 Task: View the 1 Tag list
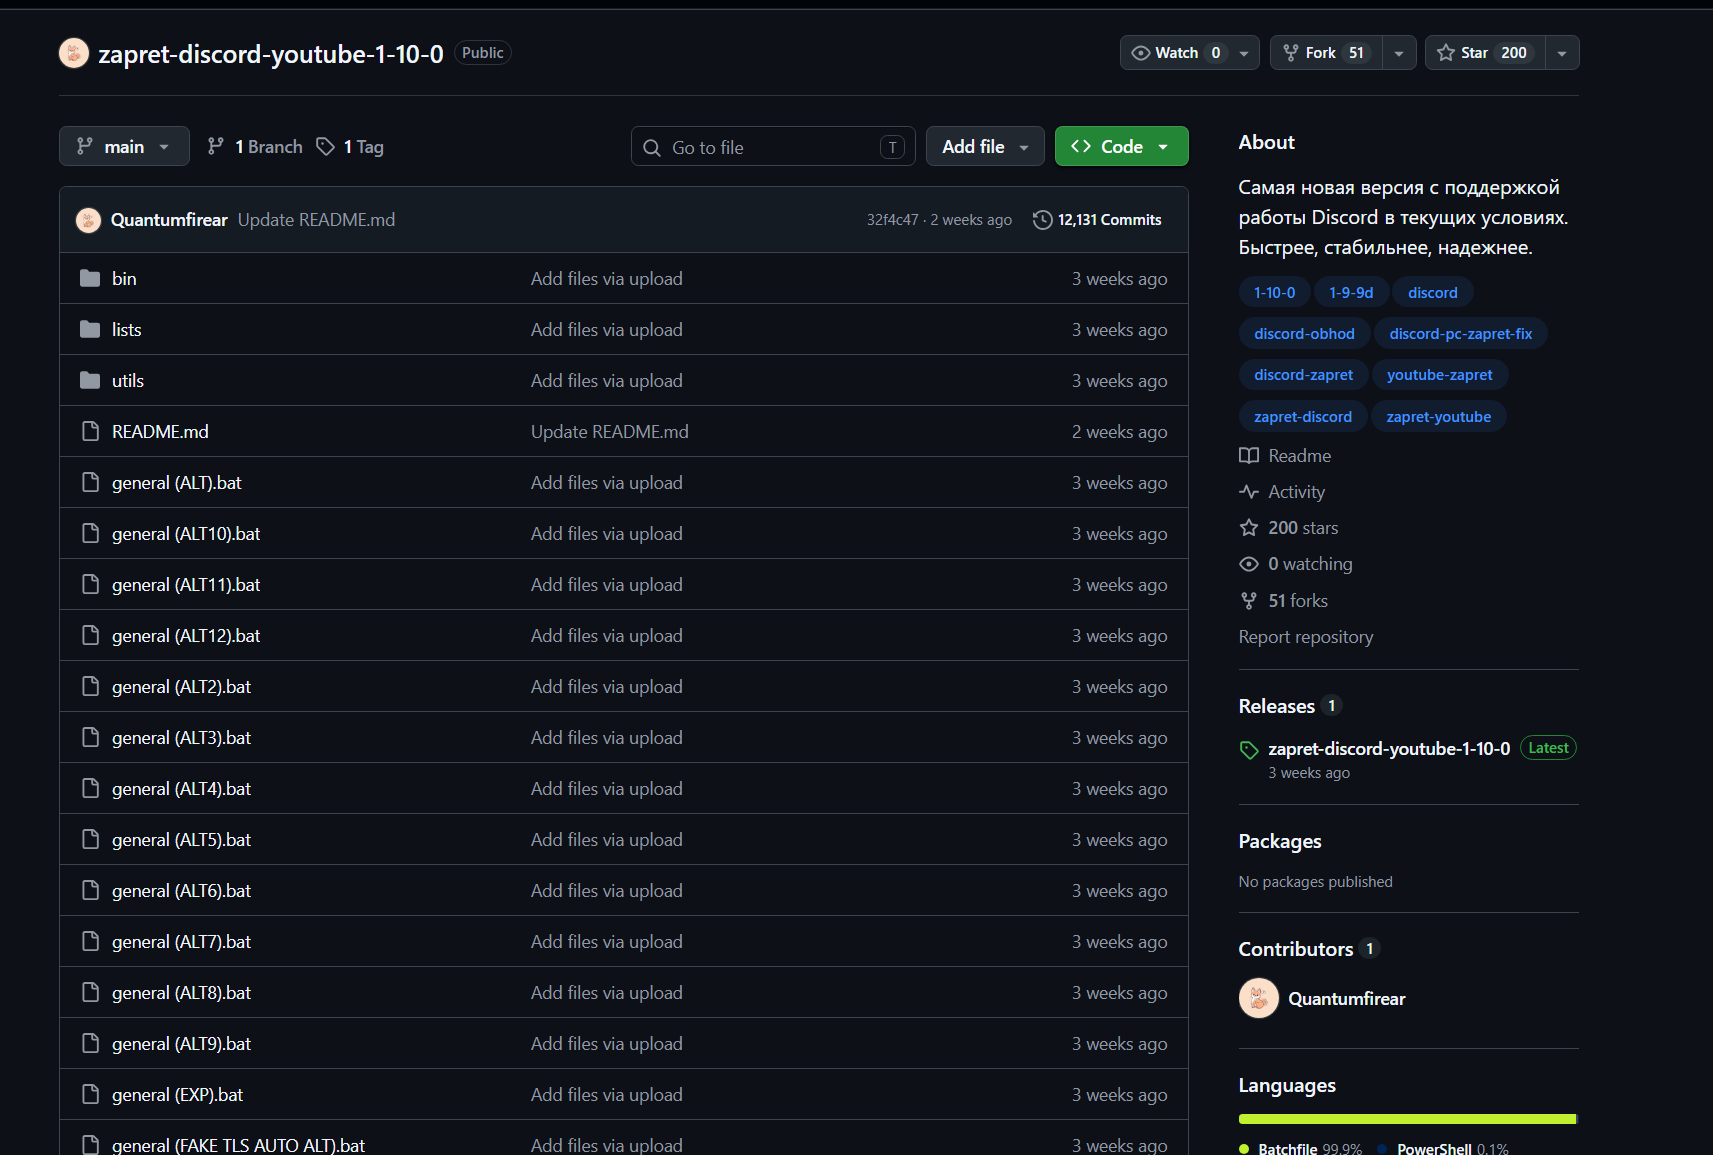pos(350,147)
